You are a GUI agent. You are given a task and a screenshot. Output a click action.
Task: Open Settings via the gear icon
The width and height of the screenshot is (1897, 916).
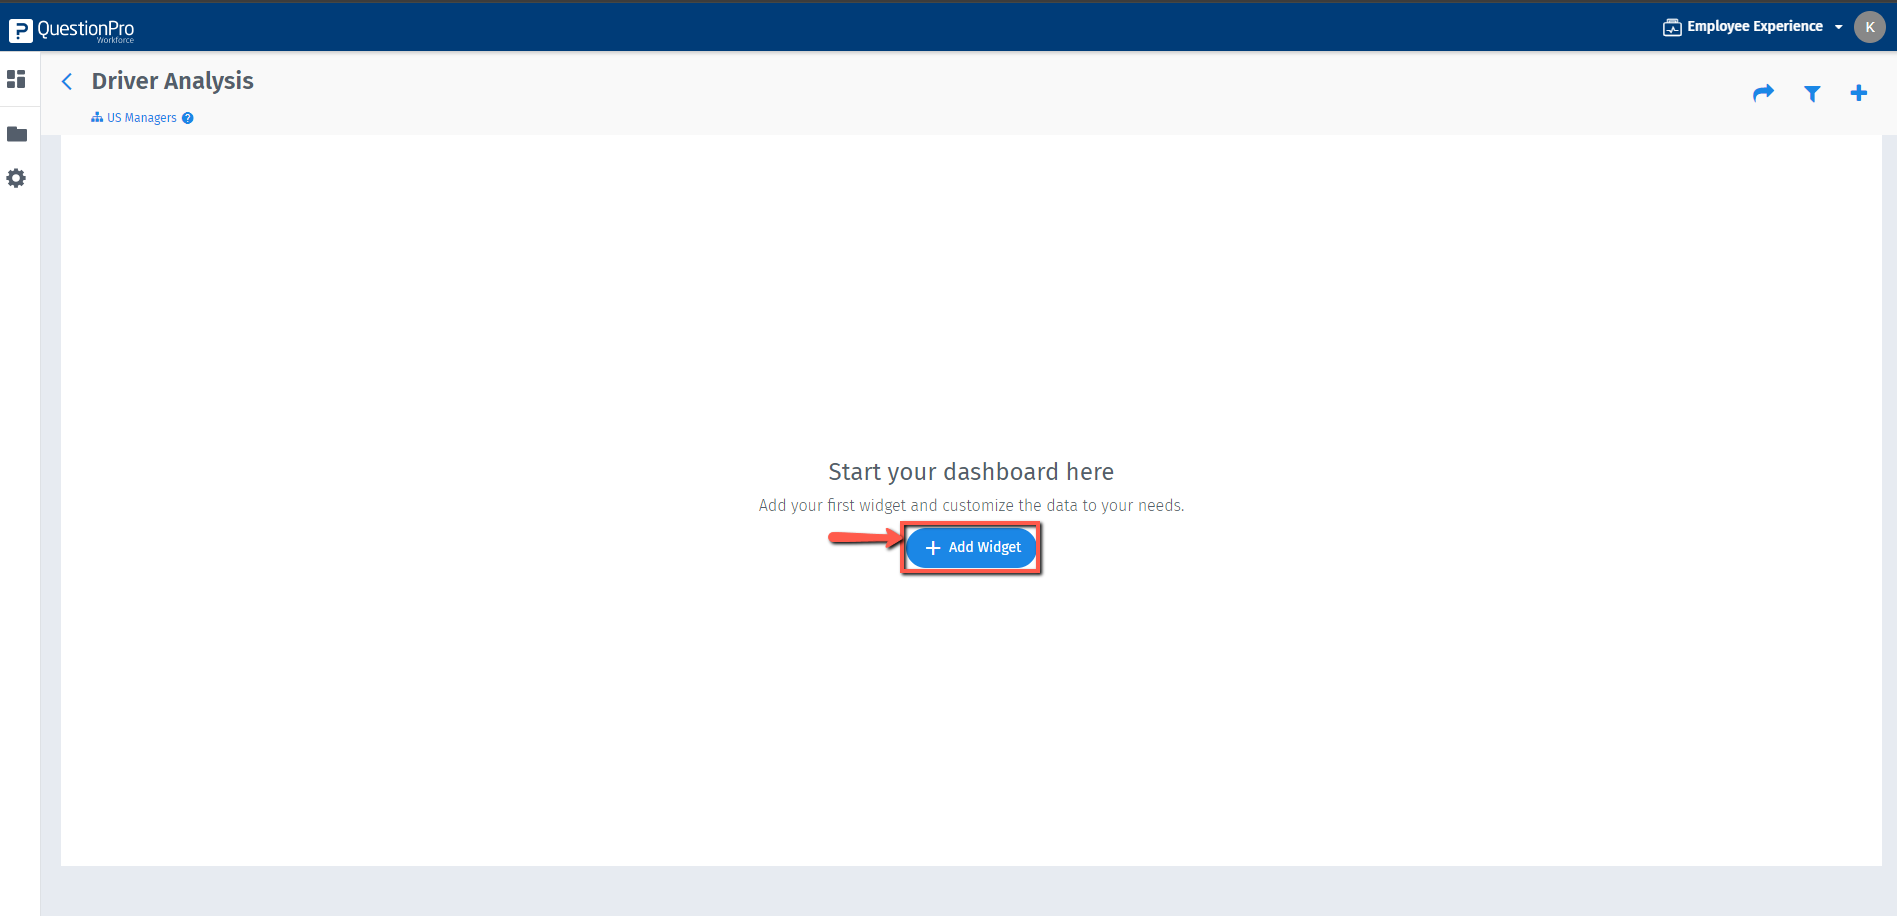tap(17, 178)
